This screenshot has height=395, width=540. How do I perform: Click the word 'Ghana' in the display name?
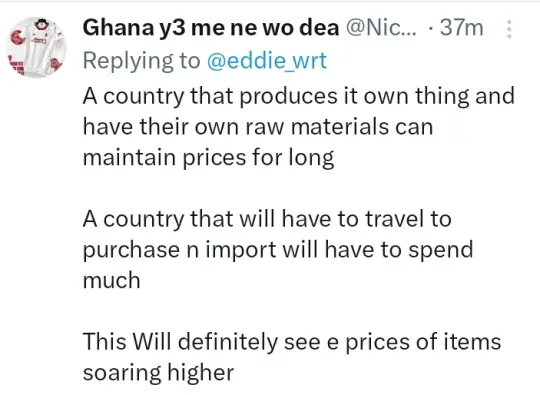(x=118, y=28)
